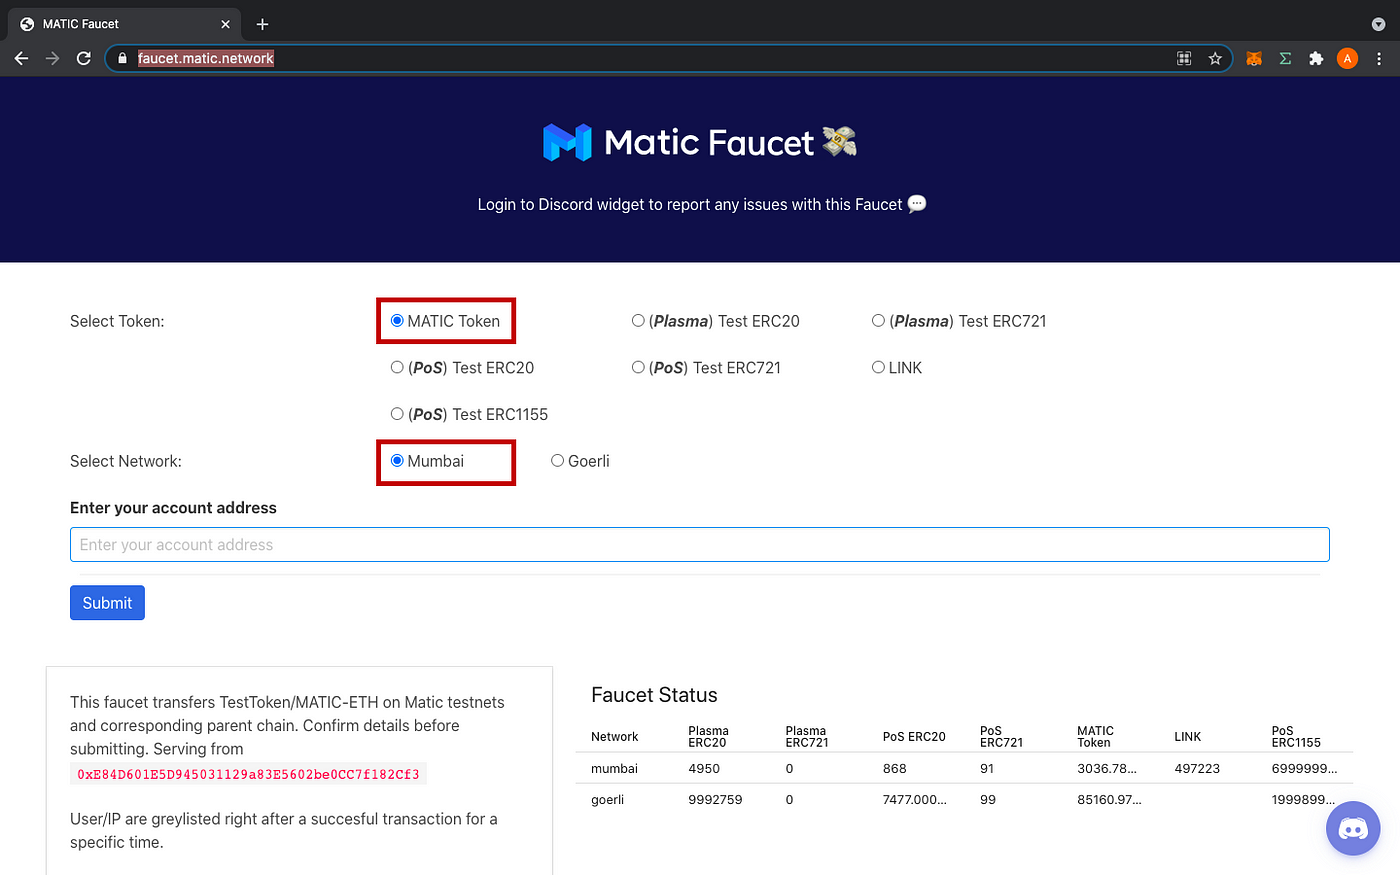Click the tab search dropdown arrow
This screenshot has height=875, width=1400.
1379,24
